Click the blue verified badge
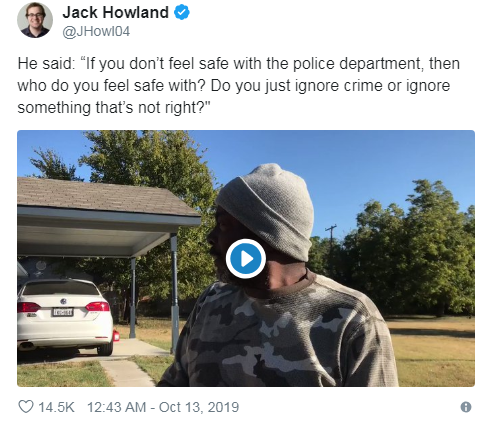 pos(182,12)
